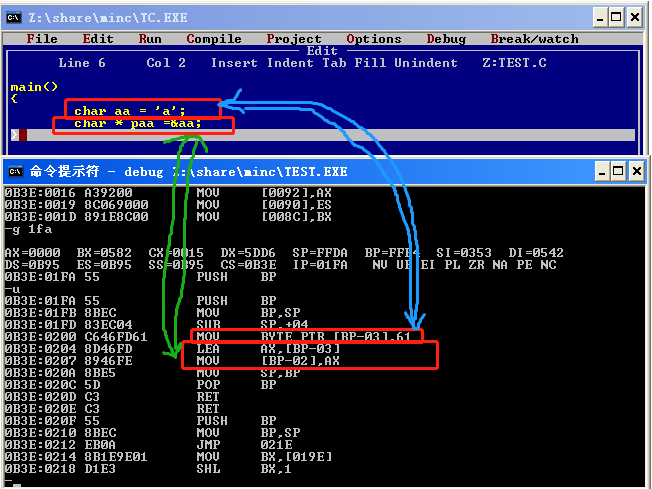Click the -g 1fa command line
The width and height of the screenshot is (652, 489).
pyautogui.click(x=28, y=229)
